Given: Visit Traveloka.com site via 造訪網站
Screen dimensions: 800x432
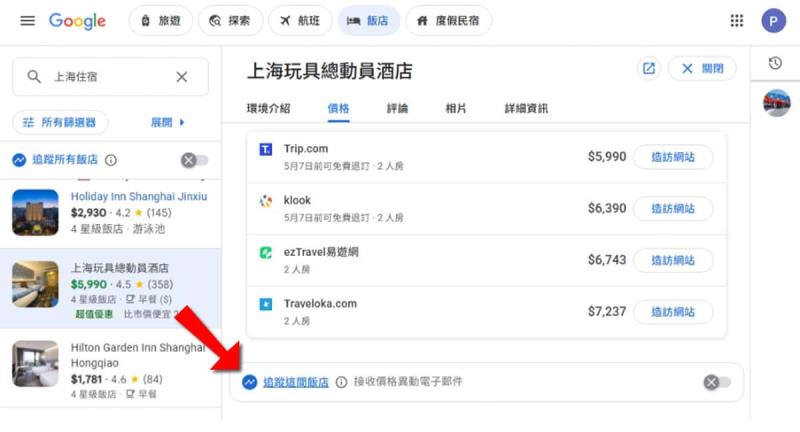Looking at the screenshot, I should pyautogui.click(x=673, y=312).
